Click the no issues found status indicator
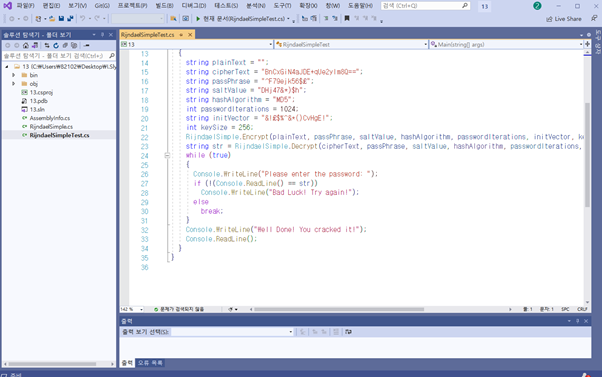The image size is (602, 377). click(x=179, y=309)
